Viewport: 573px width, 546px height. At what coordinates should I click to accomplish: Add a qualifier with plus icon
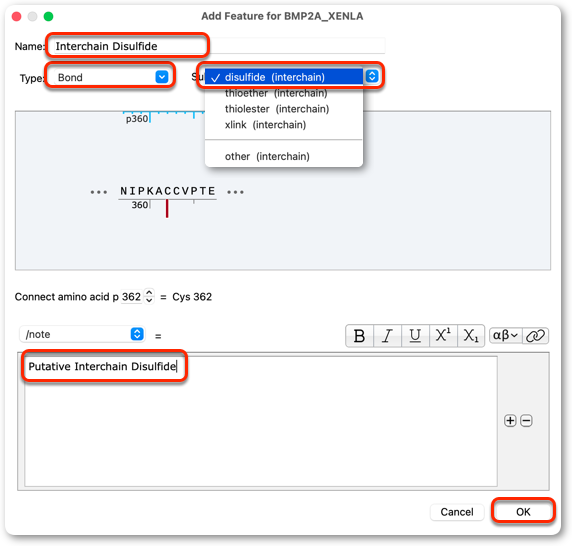[x=510, y=421]
